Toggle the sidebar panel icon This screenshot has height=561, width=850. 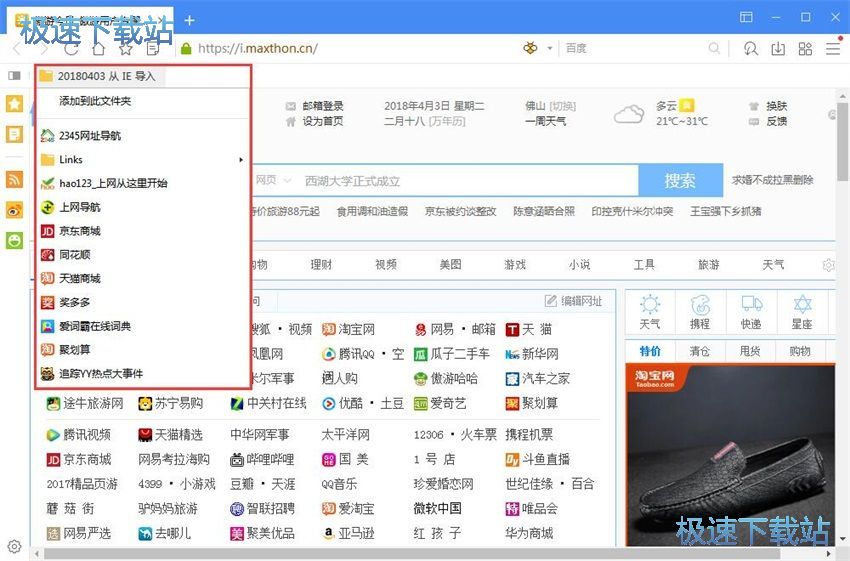[x=15, y=75]
